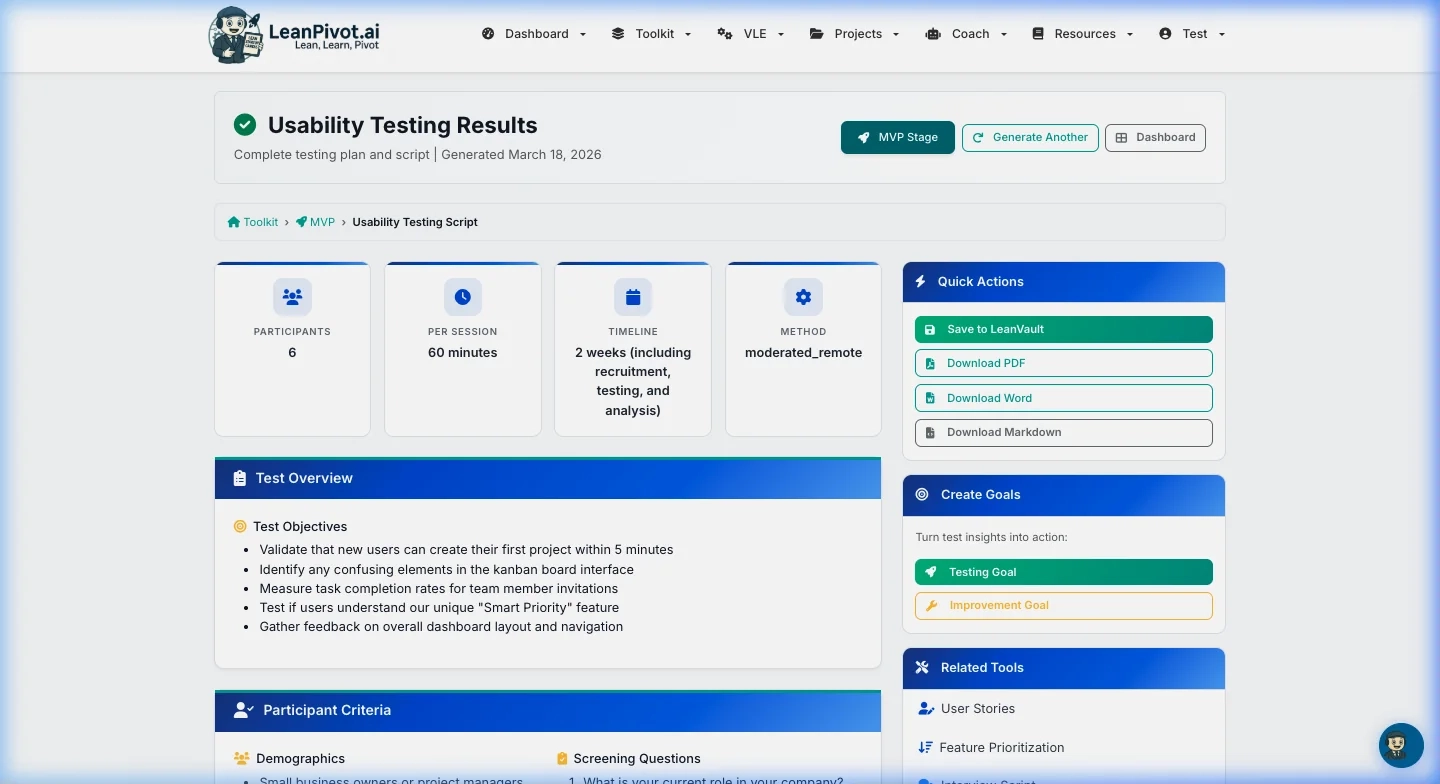Viewport: 1440px width, 784px height.
Task: Click the sort icon beside Feature Prioritization
Action: point(924,747)
